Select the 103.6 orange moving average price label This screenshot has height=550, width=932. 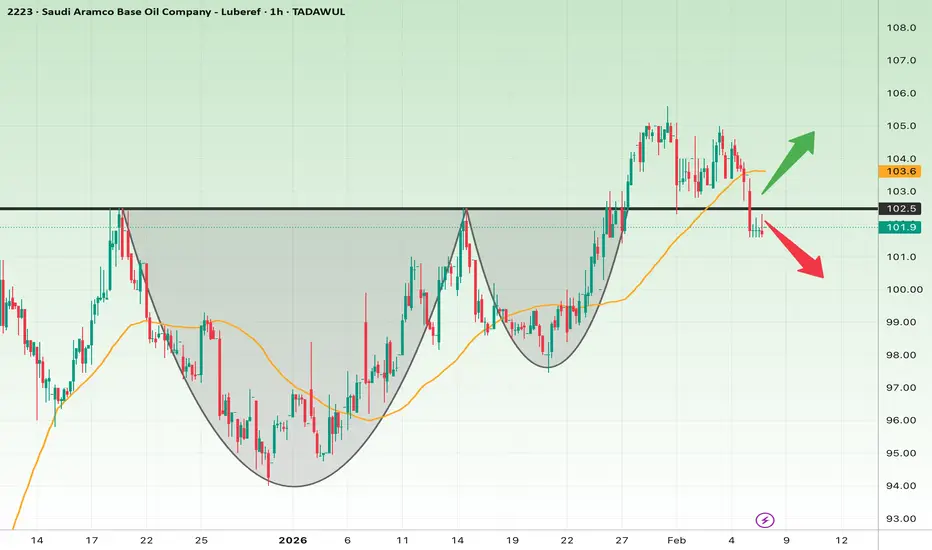(900, 171)
